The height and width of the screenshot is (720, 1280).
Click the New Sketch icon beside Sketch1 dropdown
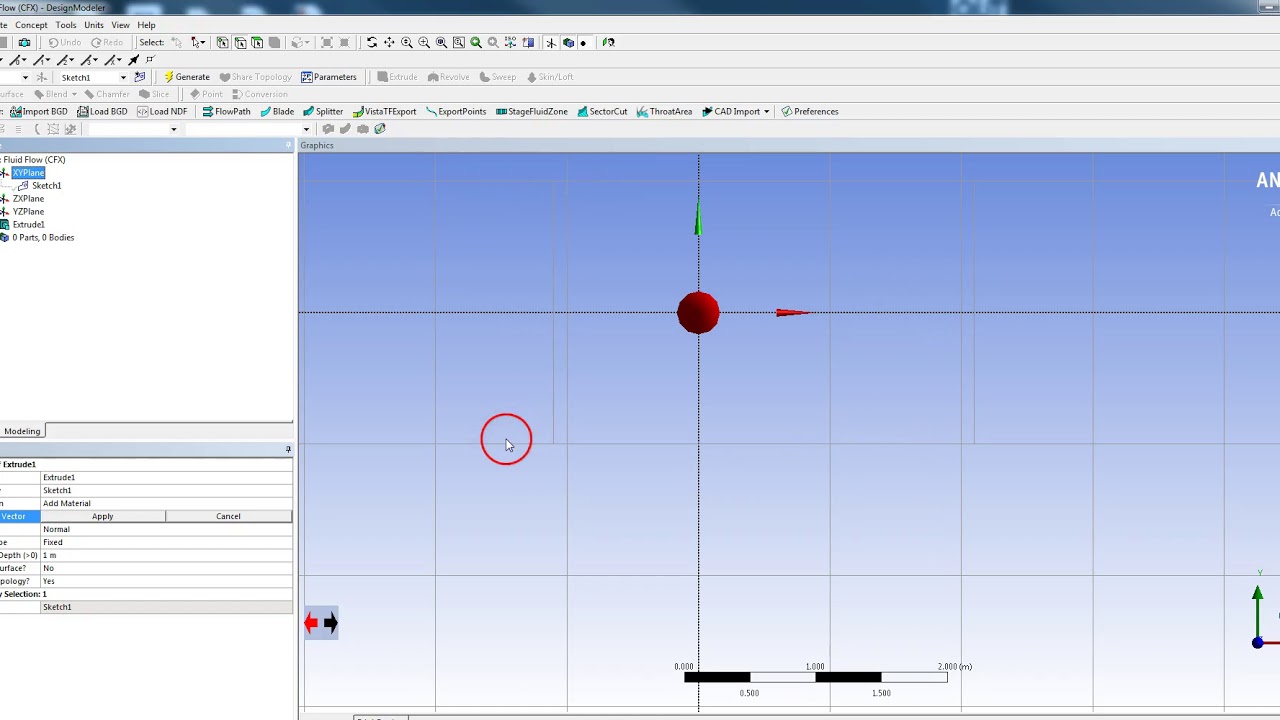[140, 77]
